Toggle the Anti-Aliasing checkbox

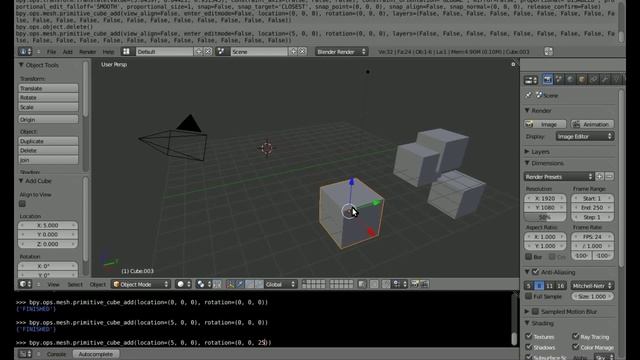click(536, 272)
